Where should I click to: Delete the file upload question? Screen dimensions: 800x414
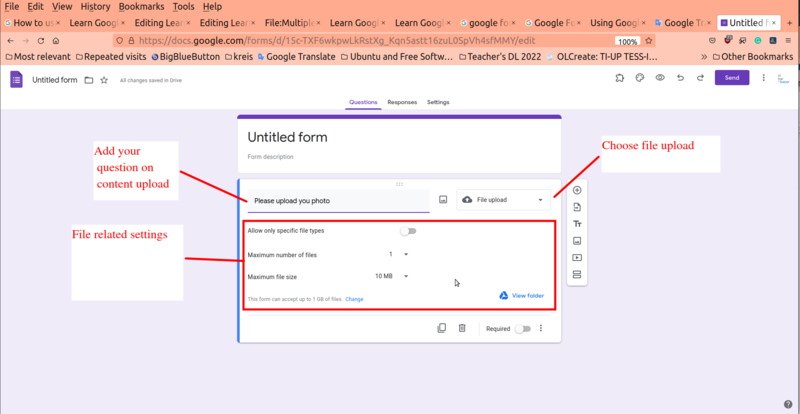tap(462, 328)
